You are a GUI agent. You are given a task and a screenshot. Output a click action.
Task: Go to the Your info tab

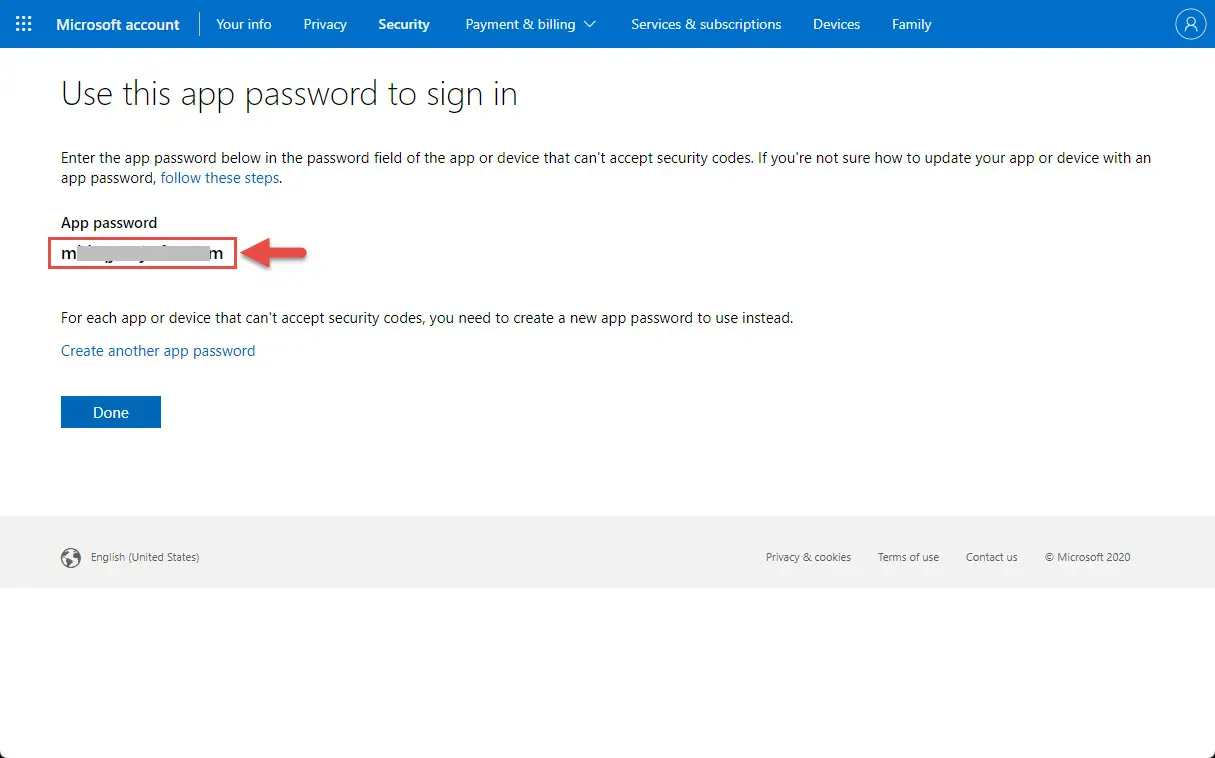coord(244,24)
